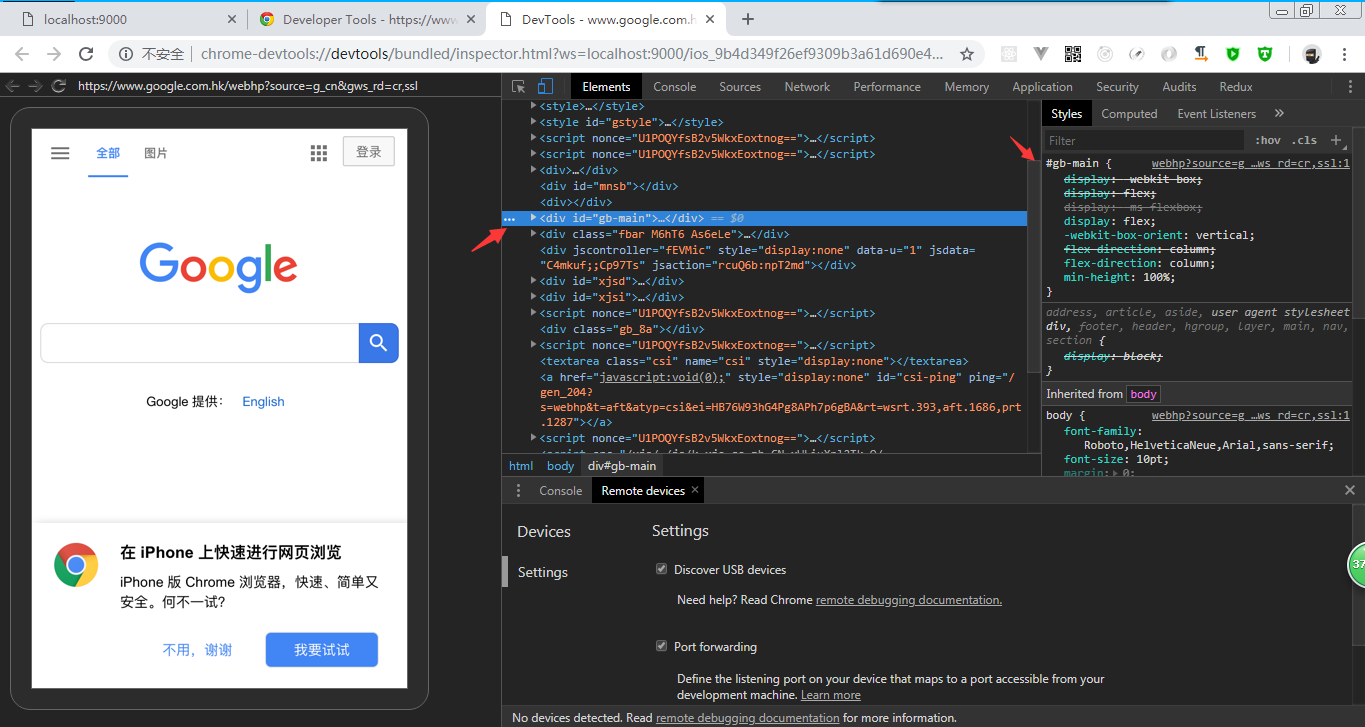The width and height of the screenshot is (1365, 727).
Task: Open the hamburger menu on Google page
Action: 60,153
